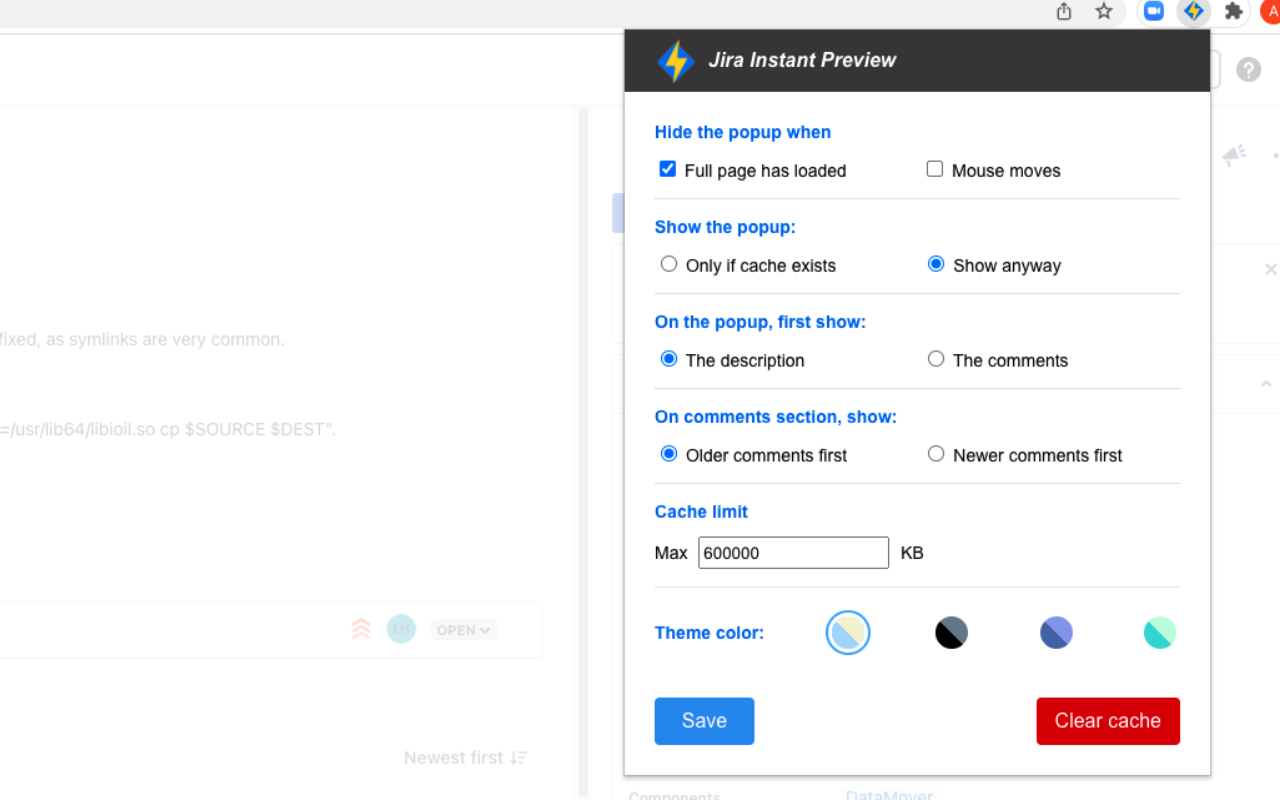Pick the black-gray theme color
1280x800 pixels.
coord(951,633)
